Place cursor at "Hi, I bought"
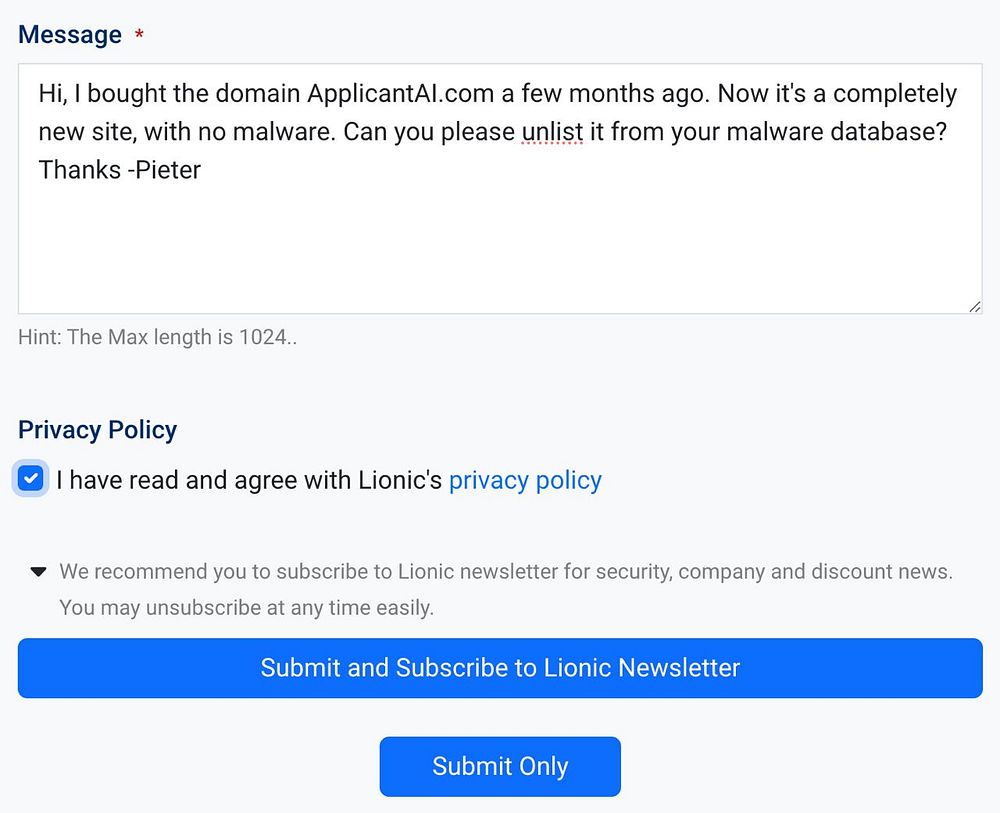1000x813 pixels. [x=100, y=94]
